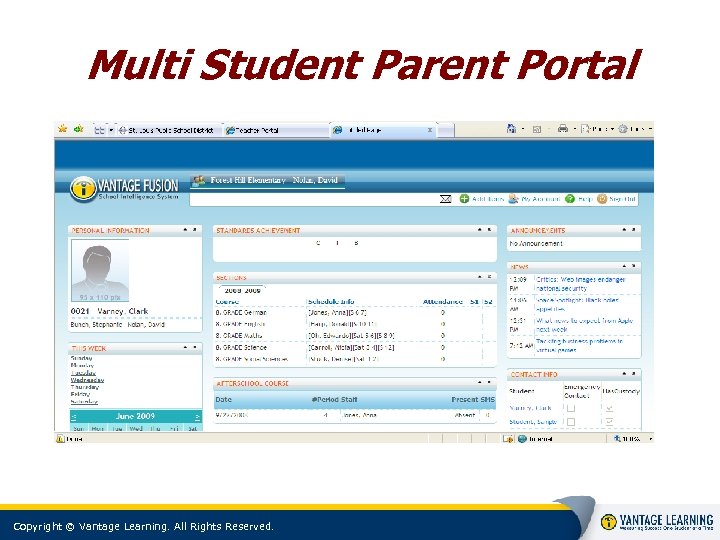Click the Favorites star icon in browser toolbar
720x540 pixels.
pos(62,129)
